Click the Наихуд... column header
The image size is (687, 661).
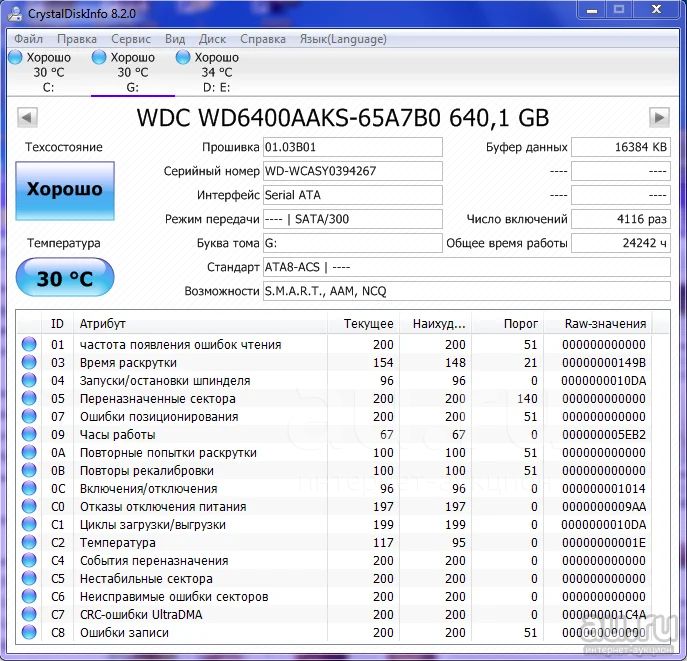[435, 324]
